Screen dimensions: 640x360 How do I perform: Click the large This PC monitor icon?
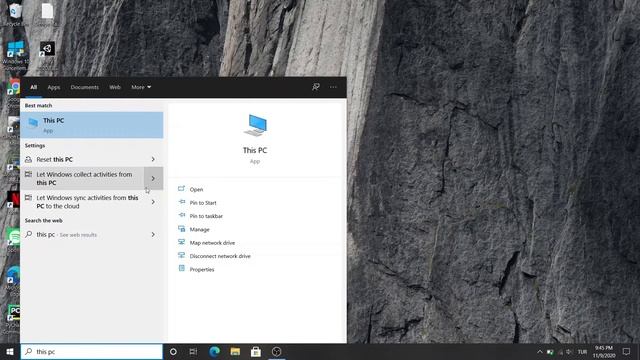256,126
